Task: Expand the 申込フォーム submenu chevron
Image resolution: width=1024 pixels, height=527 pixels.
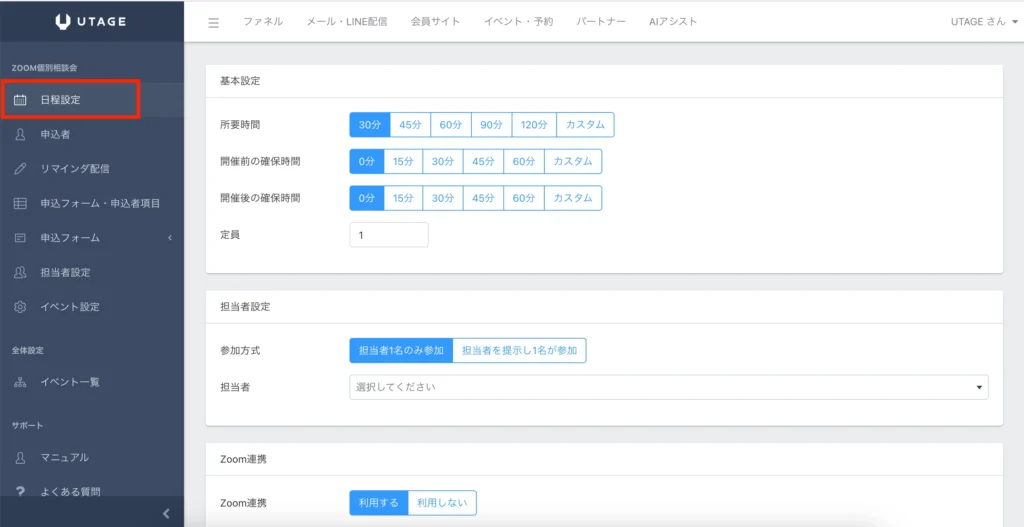Action: [x=170, y=238]
